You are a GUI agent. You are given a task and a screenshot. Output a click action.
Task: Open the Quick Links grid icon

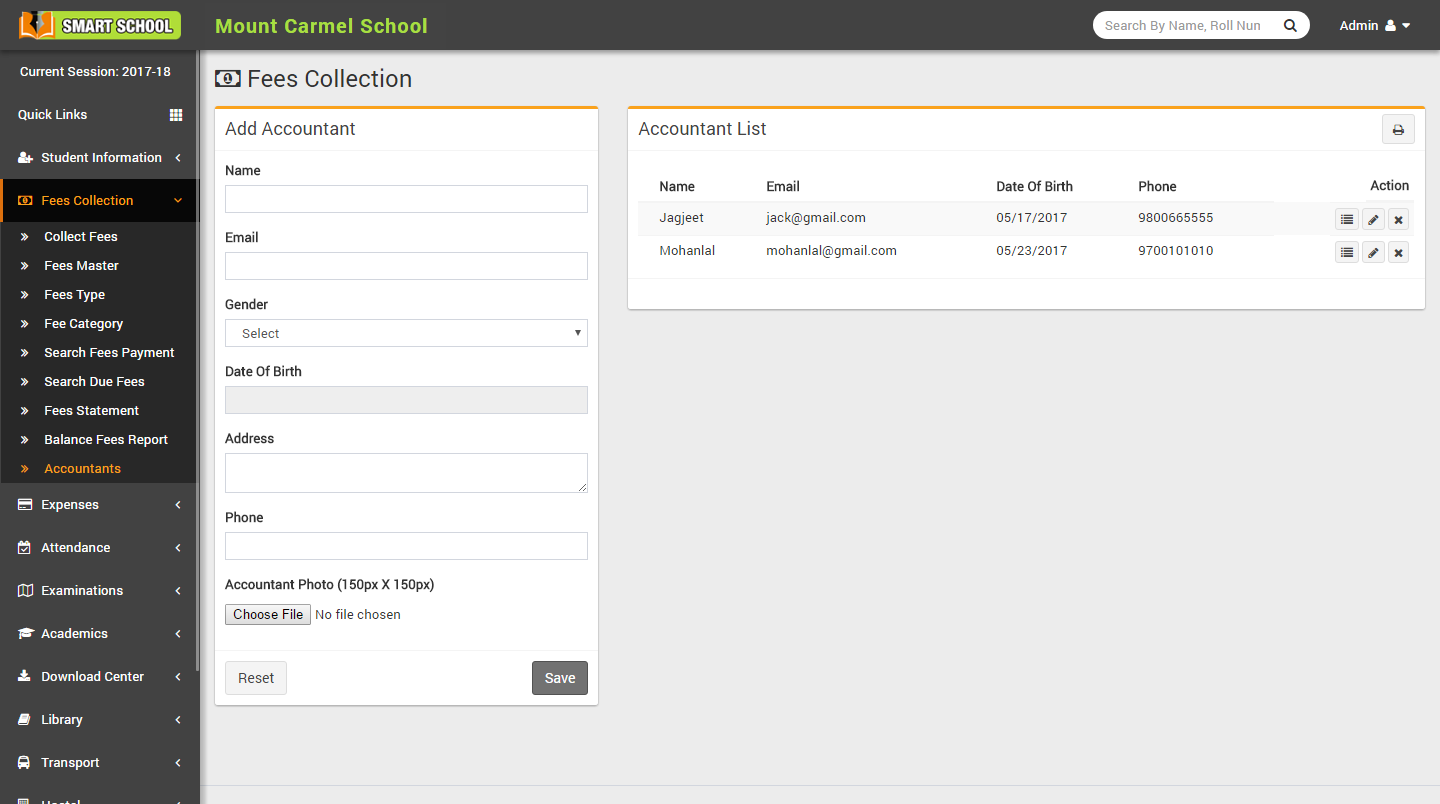click(176, 115)
